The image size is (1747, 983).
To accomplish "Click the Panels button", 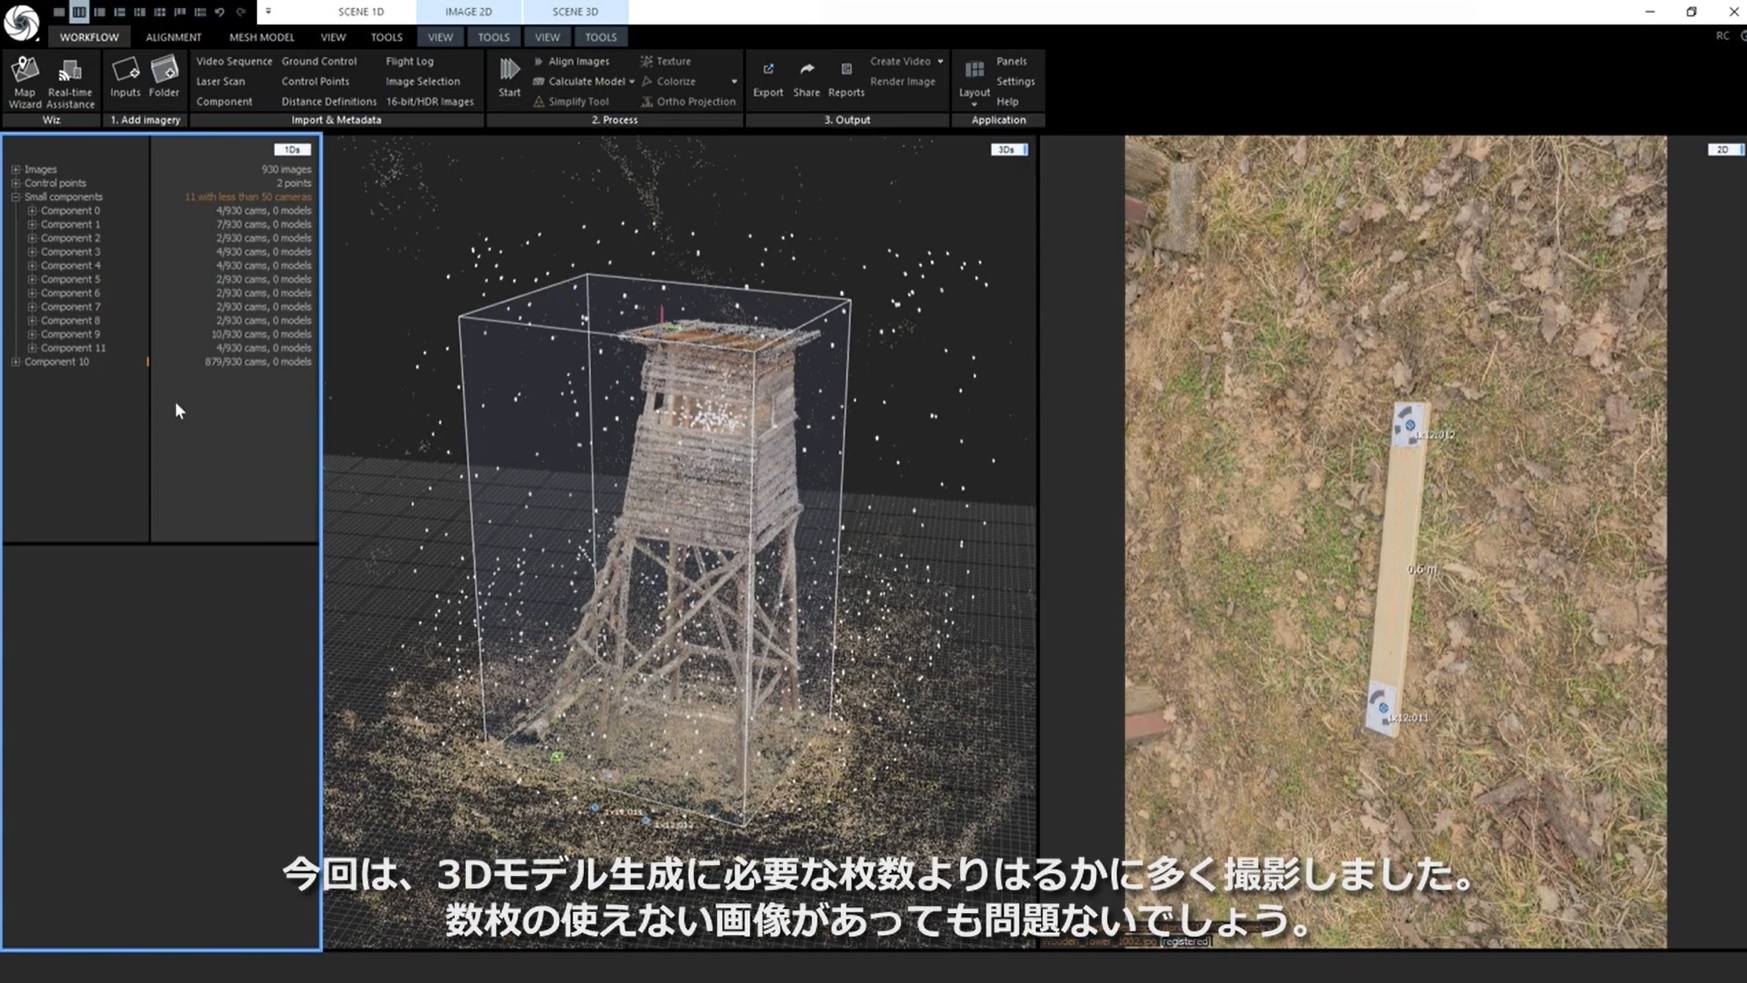I will pyautogui.click(x=1011, y=61).
